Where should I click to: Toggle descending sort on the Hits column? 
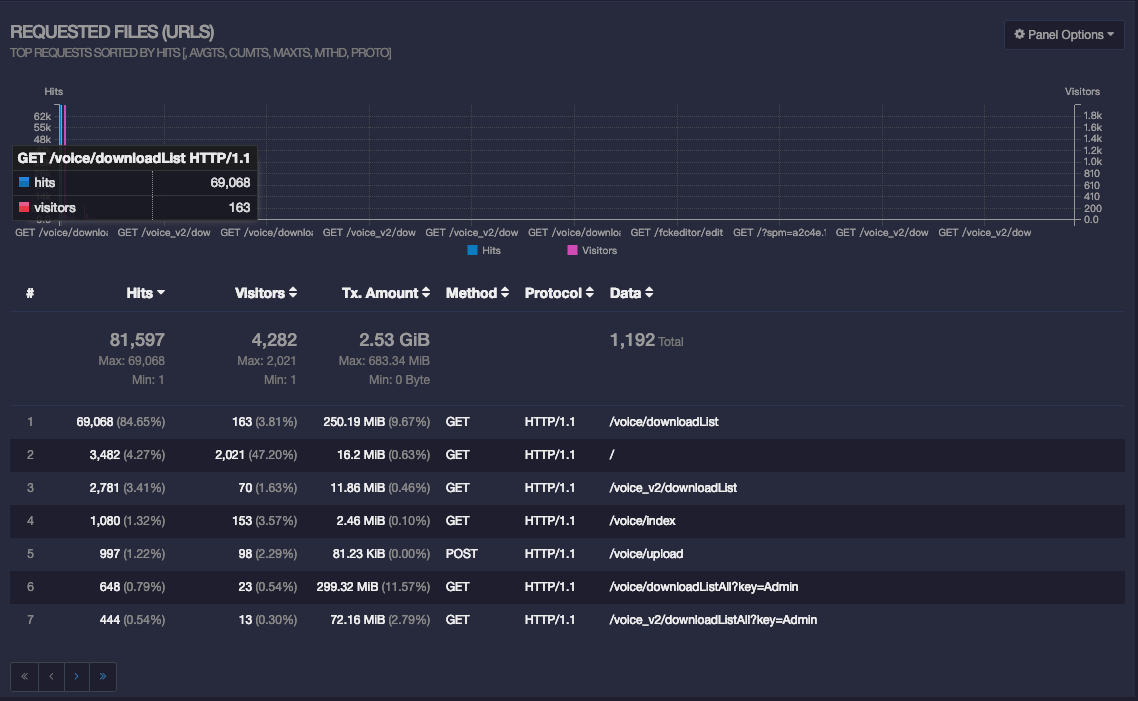pyautogui.click(x=160, y=292)
